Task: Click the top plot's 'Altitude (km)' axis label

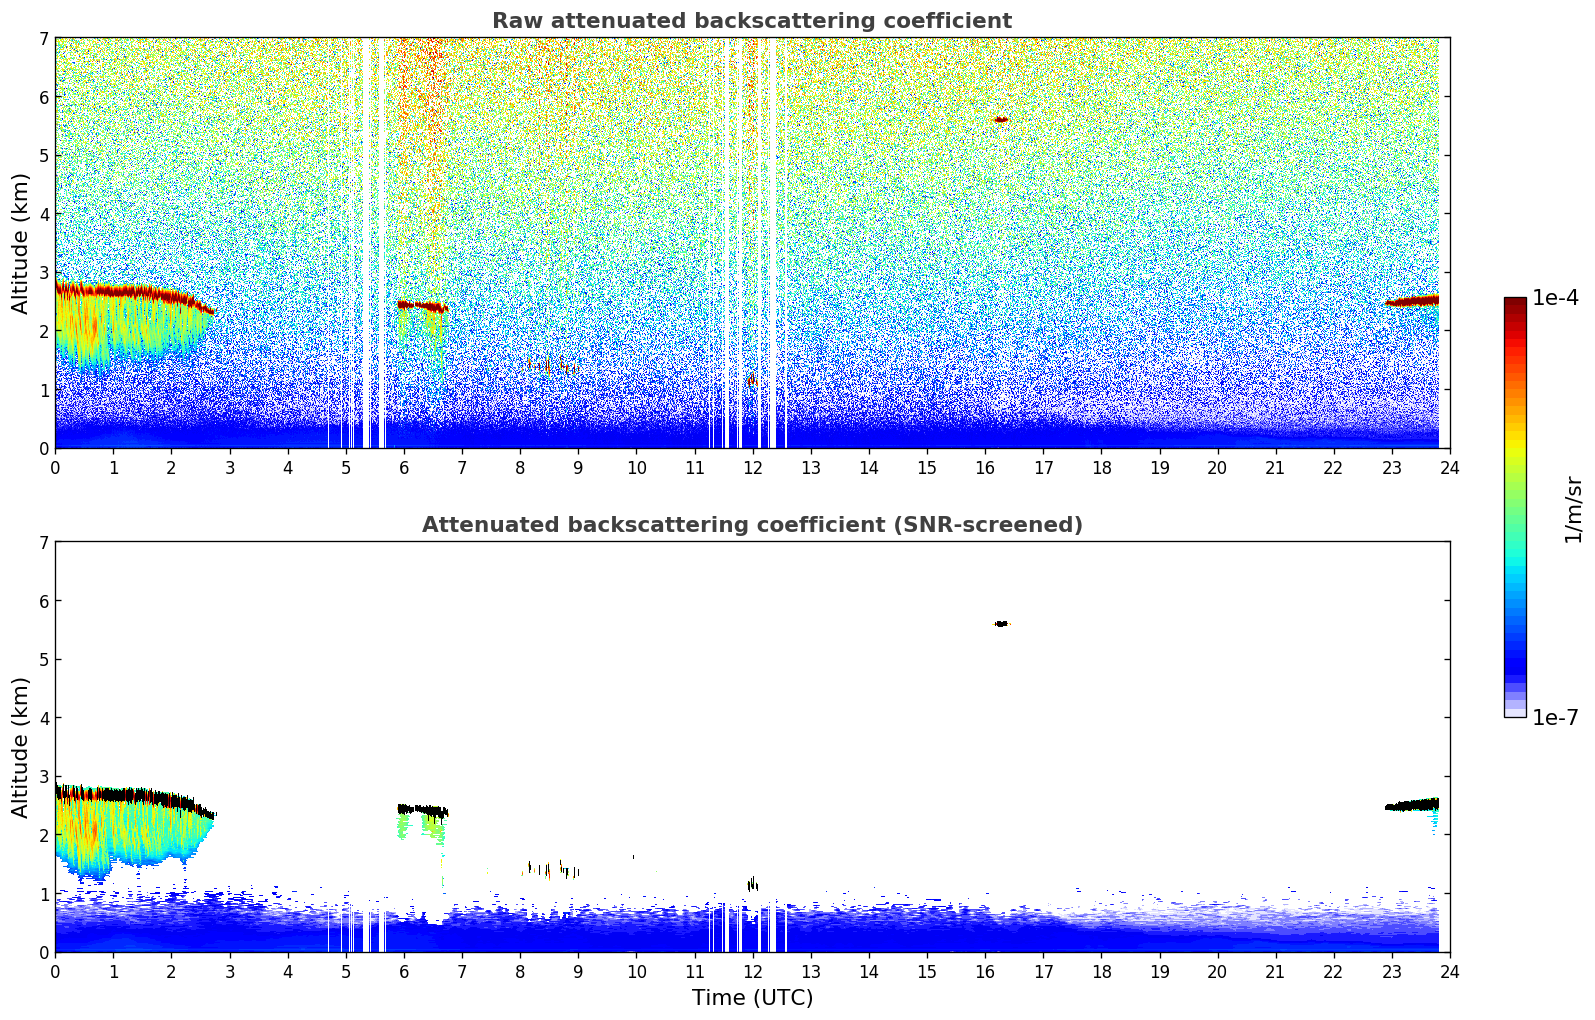Action: (21, 243)
